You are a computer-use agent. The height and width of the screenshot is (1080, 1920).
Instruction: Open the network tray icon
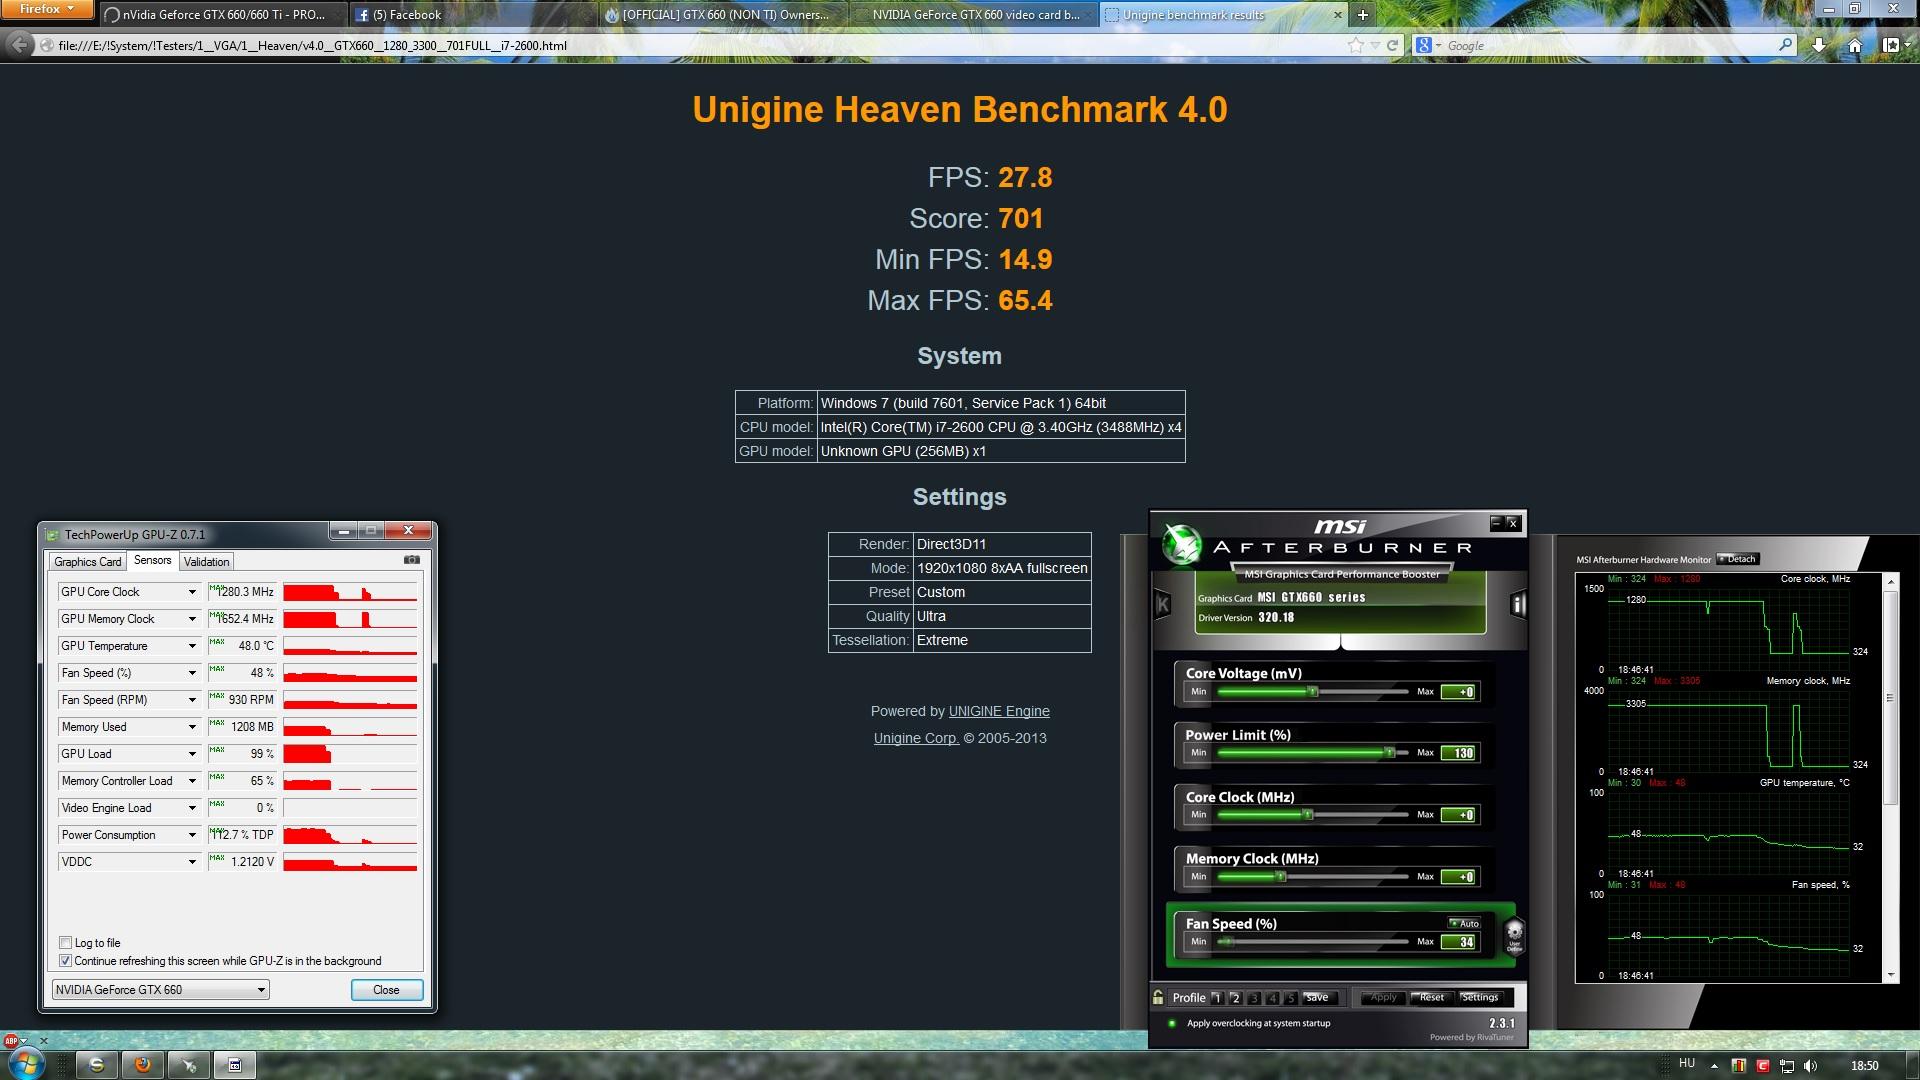click(1786, 1066)
